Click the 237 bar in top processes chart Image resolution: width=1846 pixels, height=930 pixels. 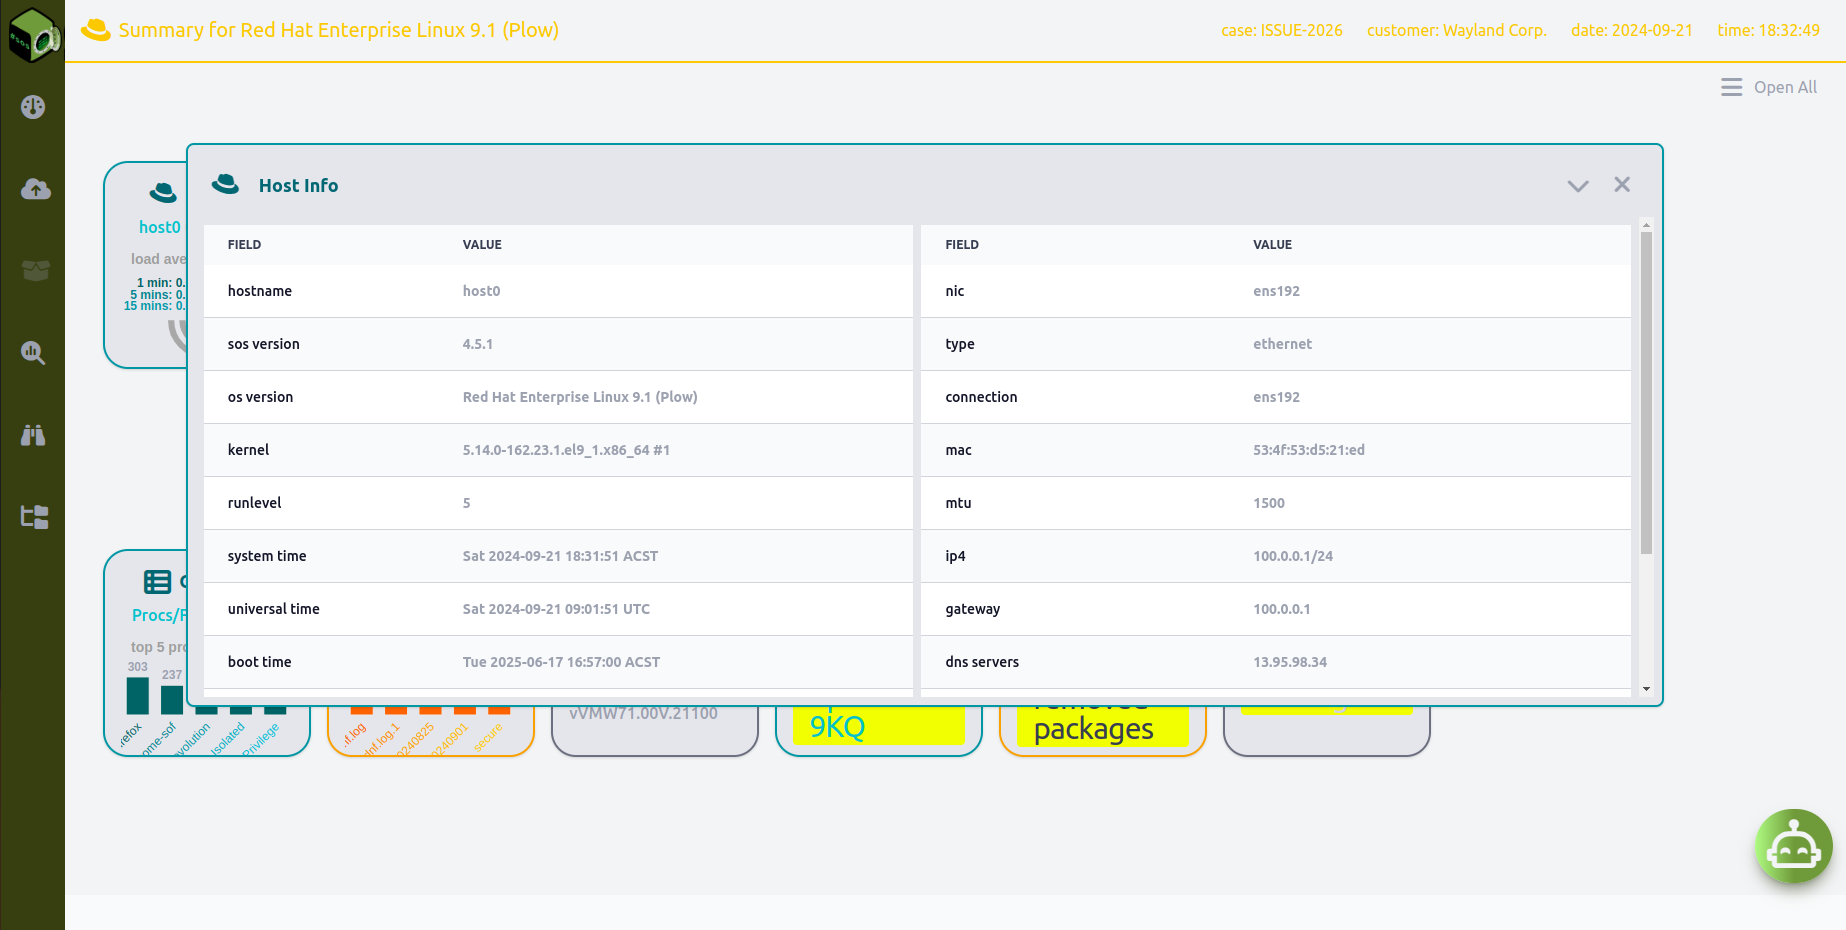coord(172,700)
